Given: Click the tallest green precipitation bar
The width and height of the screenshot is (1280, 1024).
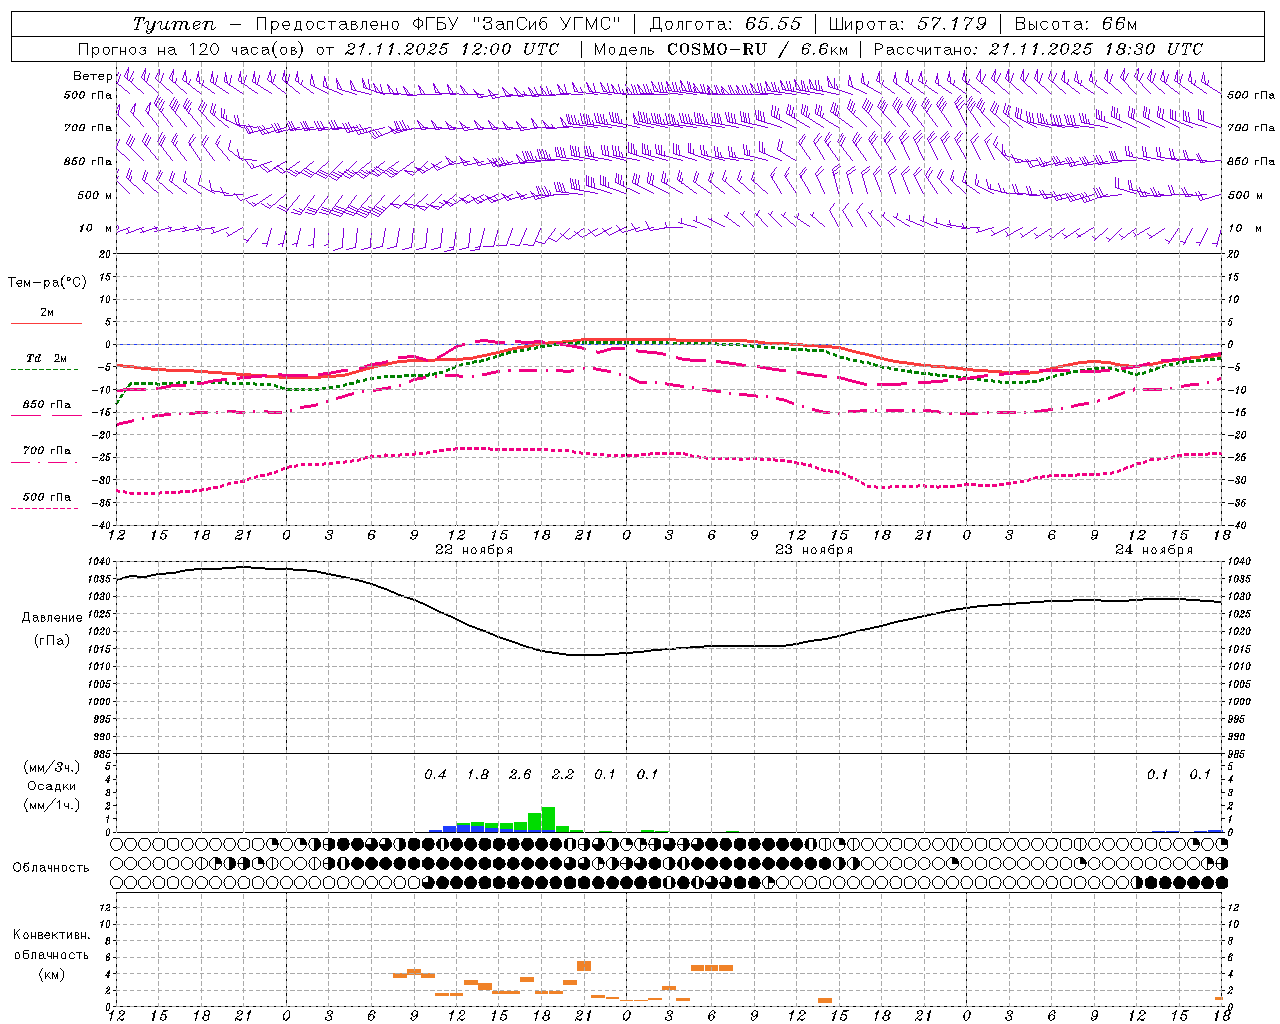Looking at the screenshot, I should coord(548,819).
